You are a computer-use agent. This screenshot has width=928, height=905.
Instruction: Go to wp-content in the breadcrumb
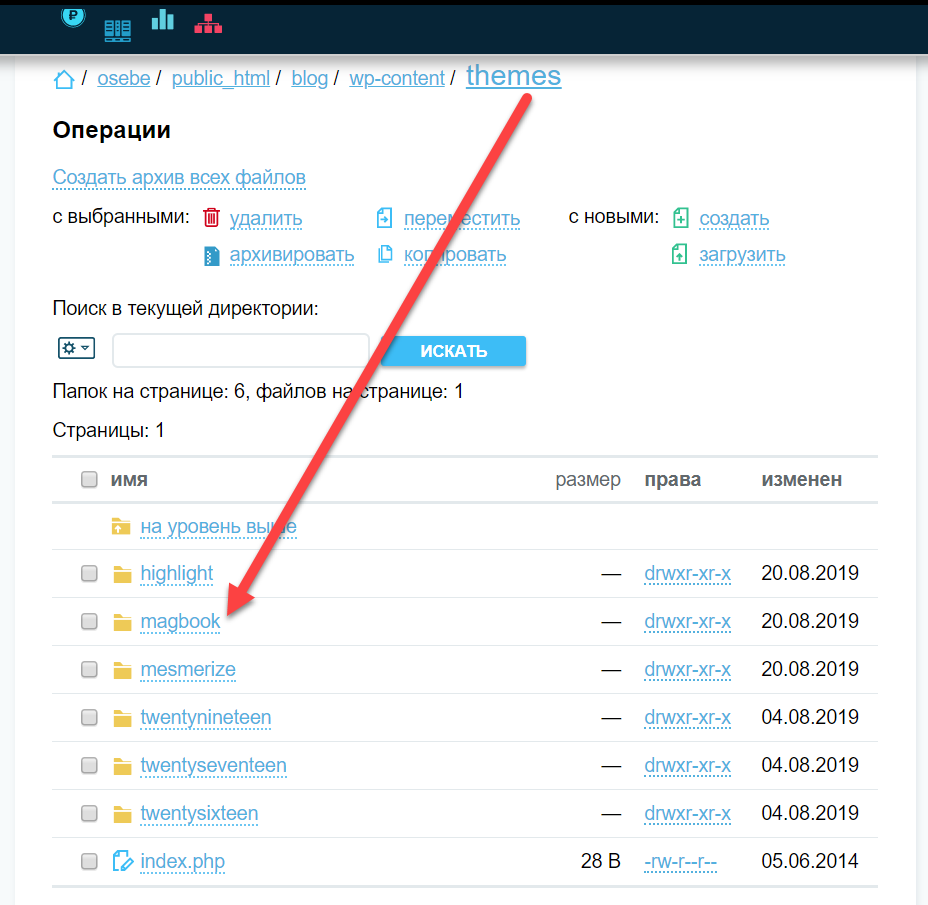[x=396, y=79]
